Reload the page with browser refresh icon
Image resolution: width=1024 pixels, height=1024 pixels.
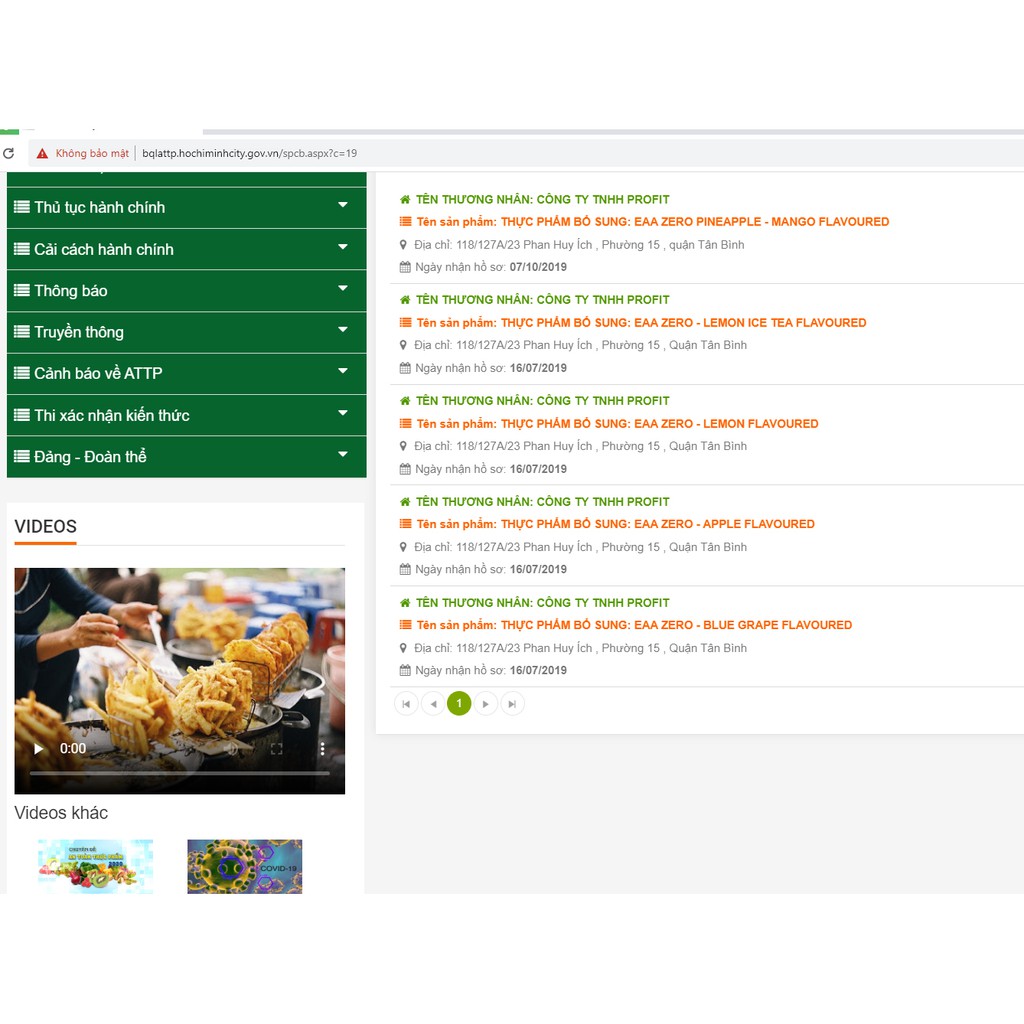click(x=9, y=153)
